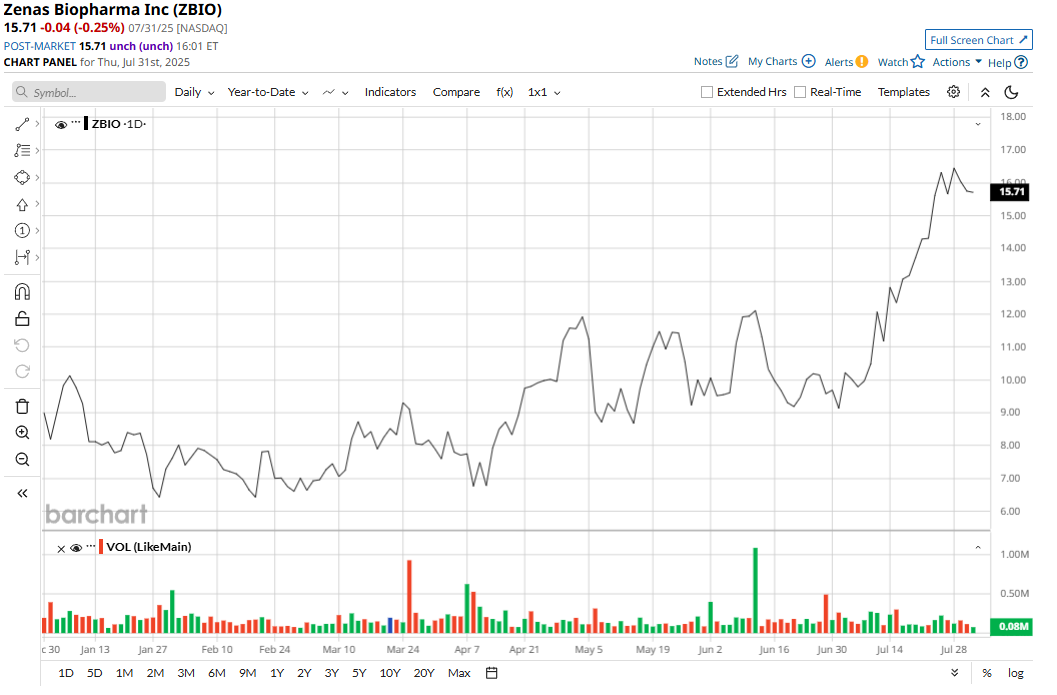Open the Compare menu
Screen dimensions: 1057x695
pos(456,92)
